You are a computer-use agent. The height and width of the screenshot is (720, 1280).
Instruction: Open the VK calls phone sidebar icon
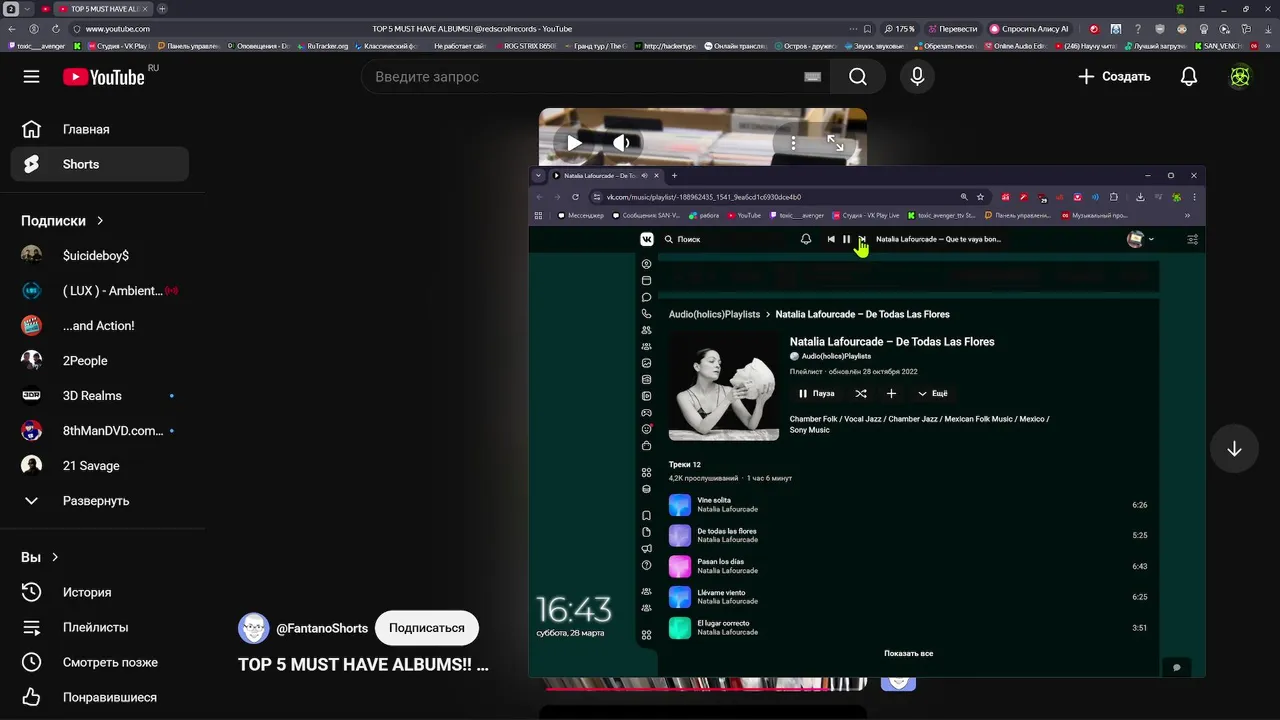pos(646,313)
